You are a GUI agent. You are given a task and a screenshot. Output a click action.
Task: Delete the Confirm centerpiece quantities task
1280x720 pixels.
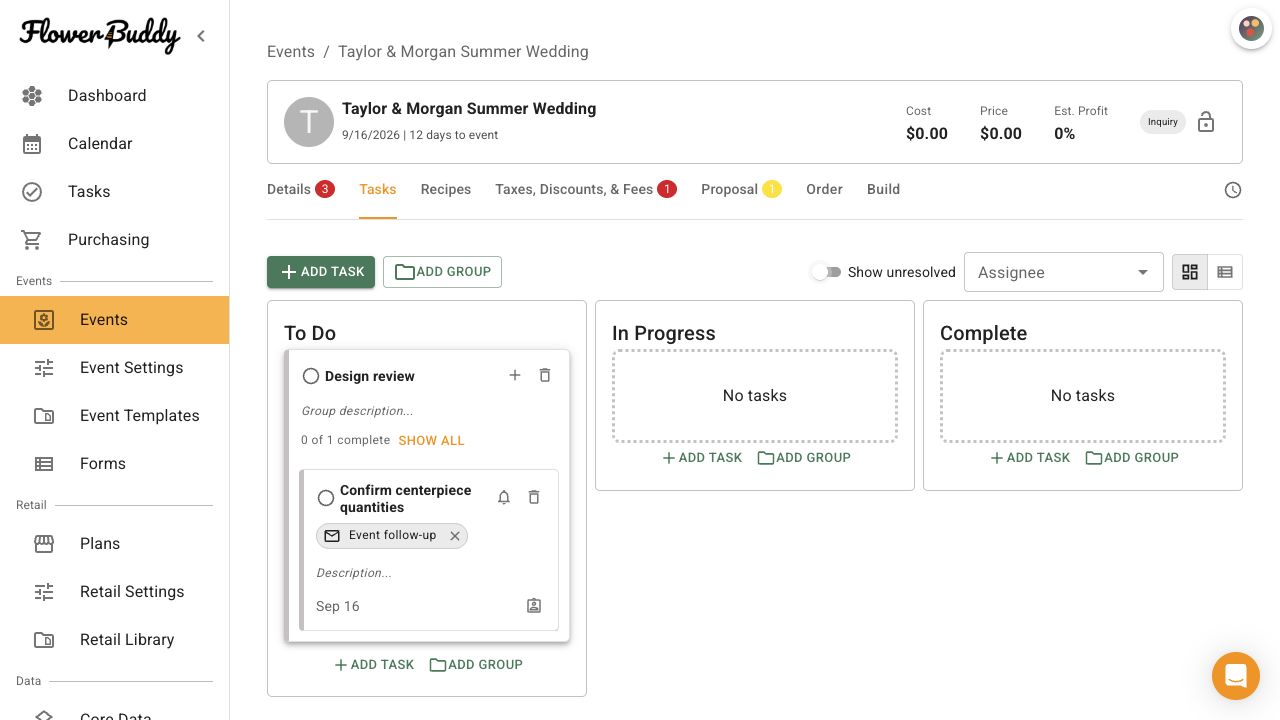(534, 497)
